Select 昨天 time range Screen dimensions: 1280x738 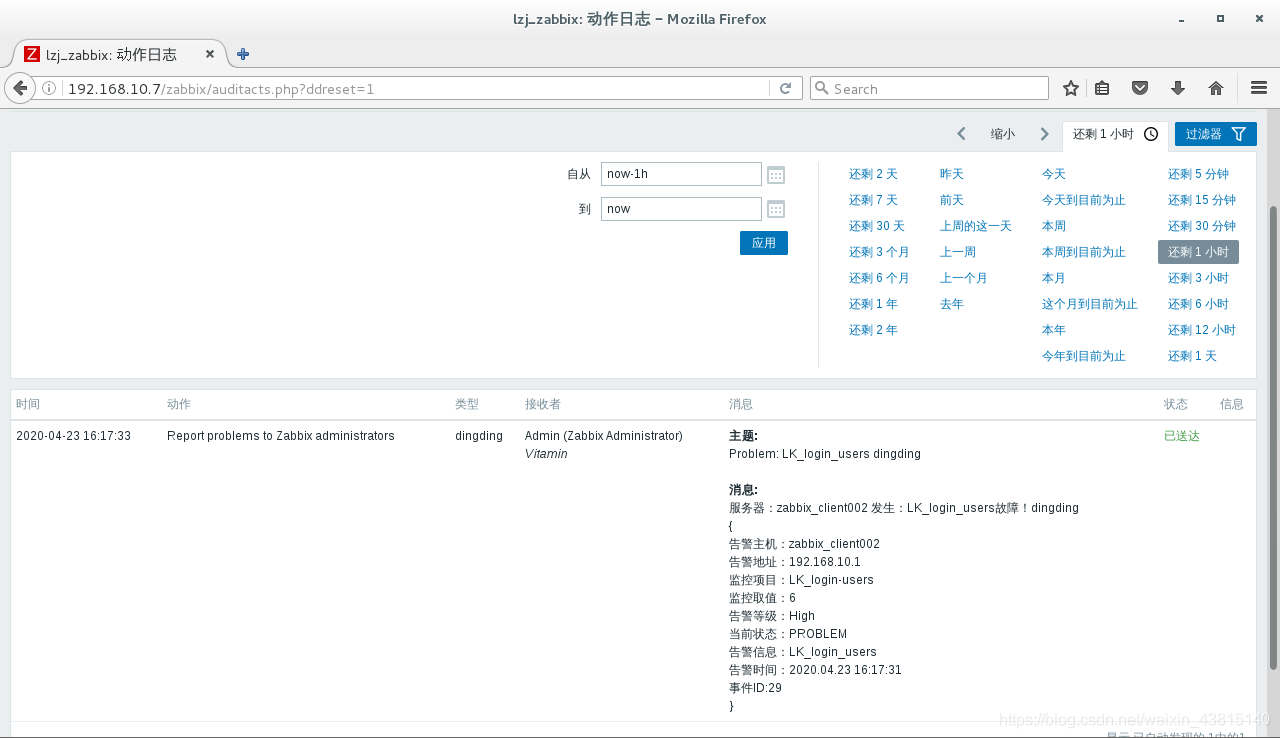coord(952,174)
